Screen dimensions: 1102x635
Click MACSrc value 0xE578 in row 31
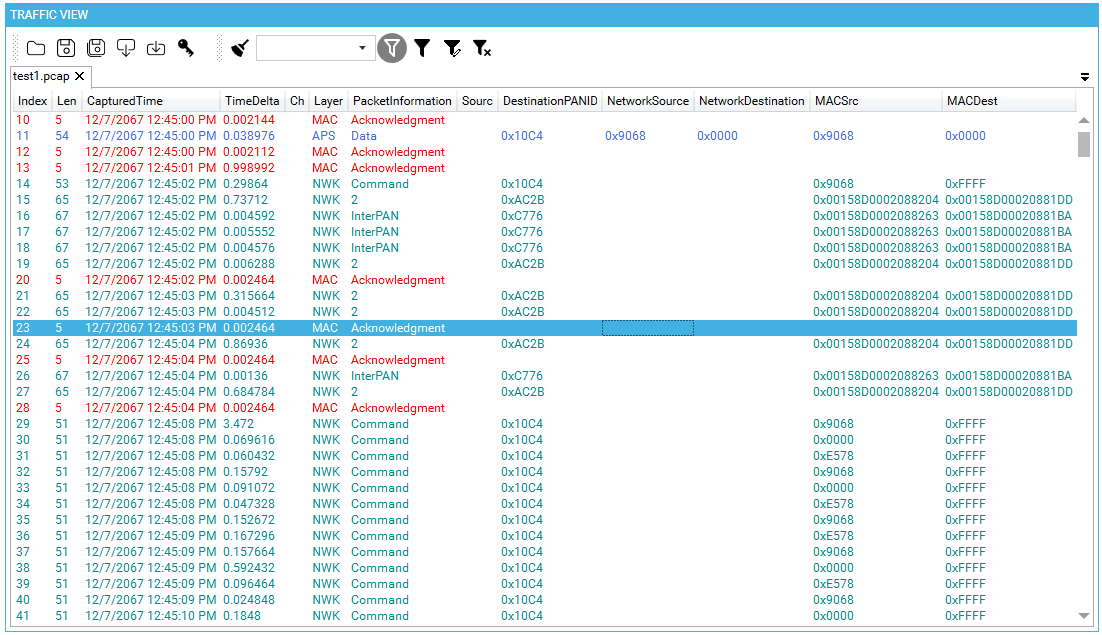click(834, 456)
